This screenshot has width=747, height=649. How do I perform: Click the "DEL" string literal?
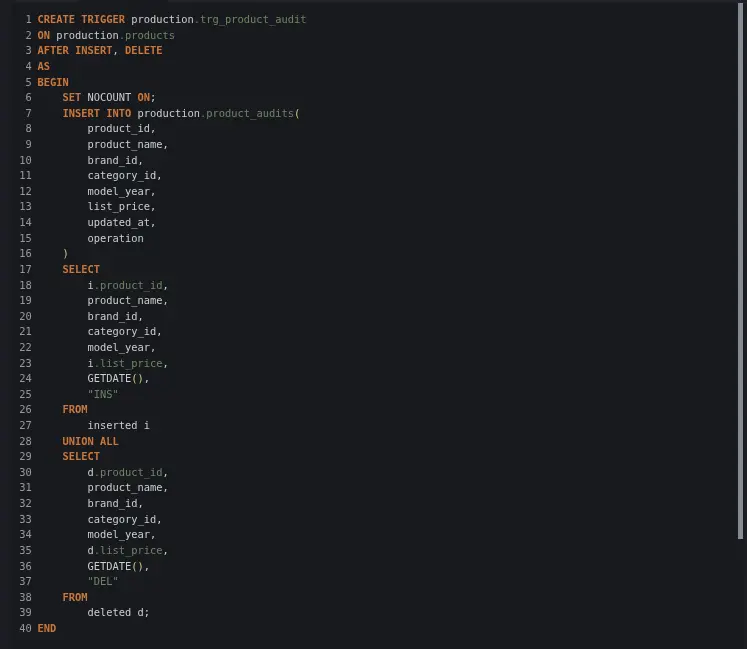pos(103,581)
